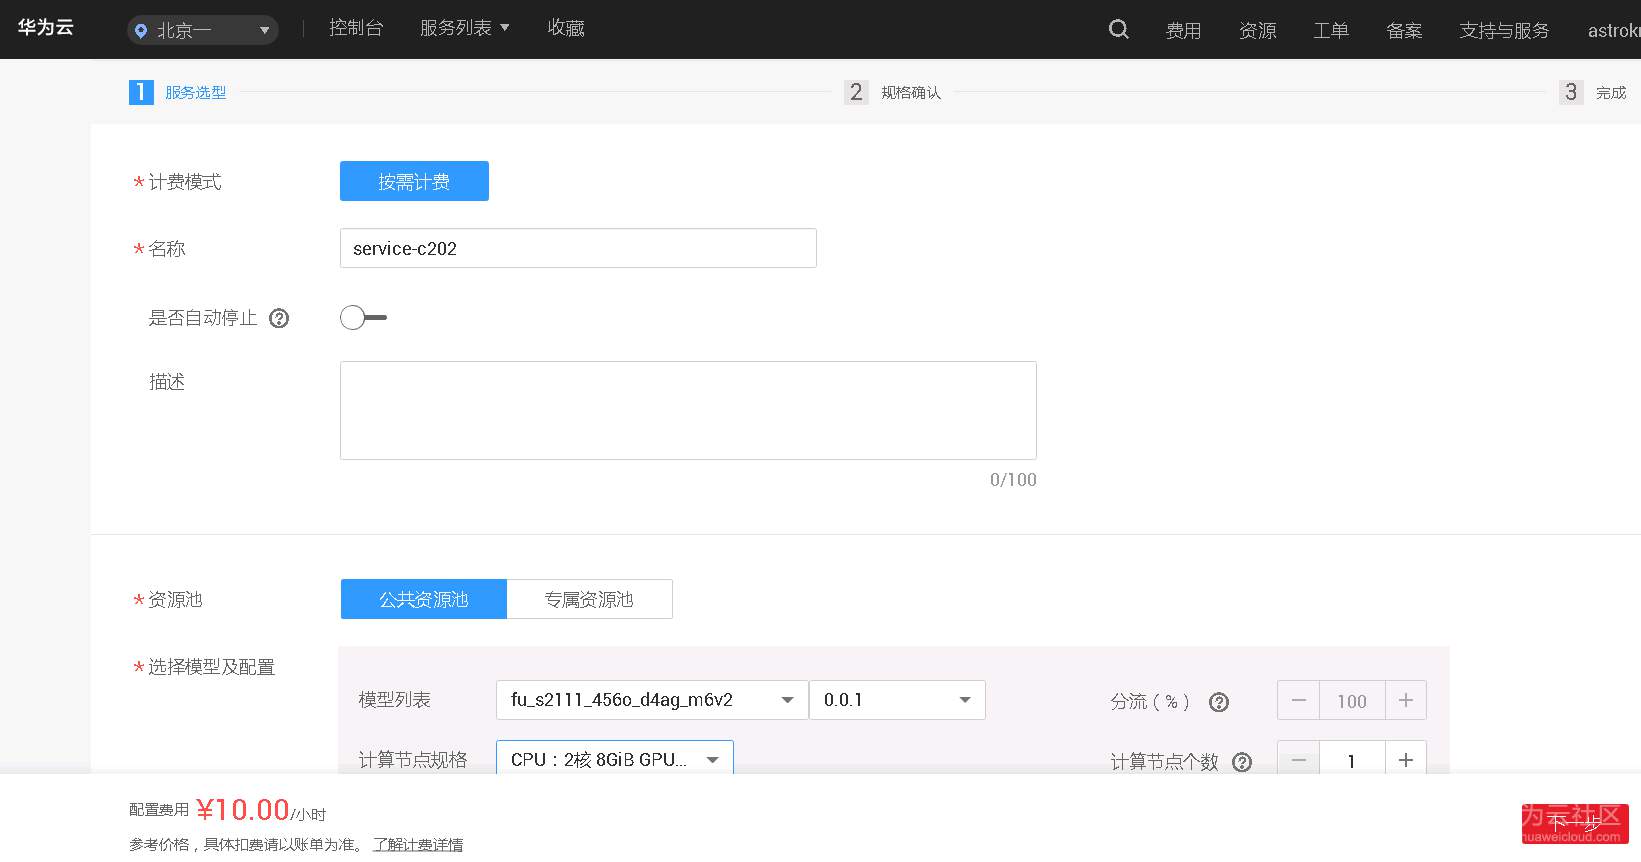Click the help icon next to 分流（%）
Image resolution: width=1641 pixels, height=862 pixels.
[x=1218, y=702]
